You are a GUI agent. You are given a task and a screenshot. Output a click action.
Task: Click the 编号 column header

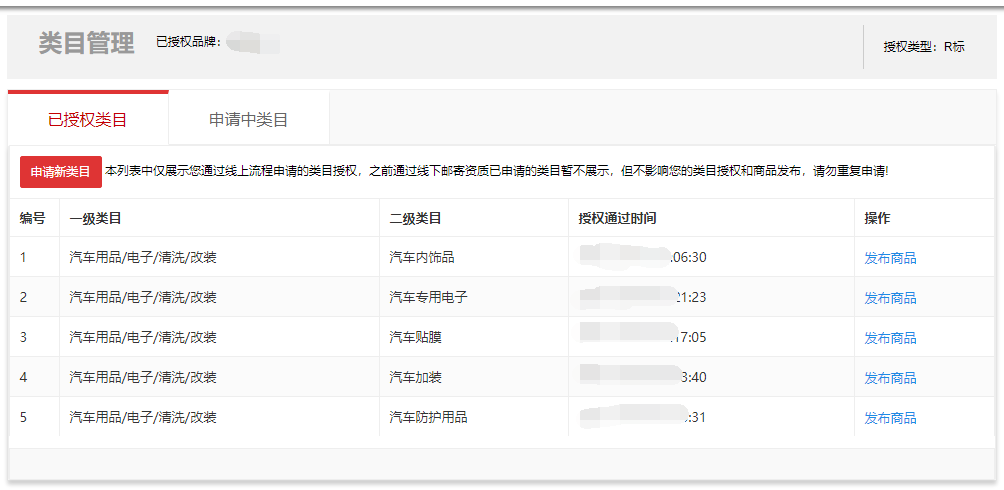33,219
